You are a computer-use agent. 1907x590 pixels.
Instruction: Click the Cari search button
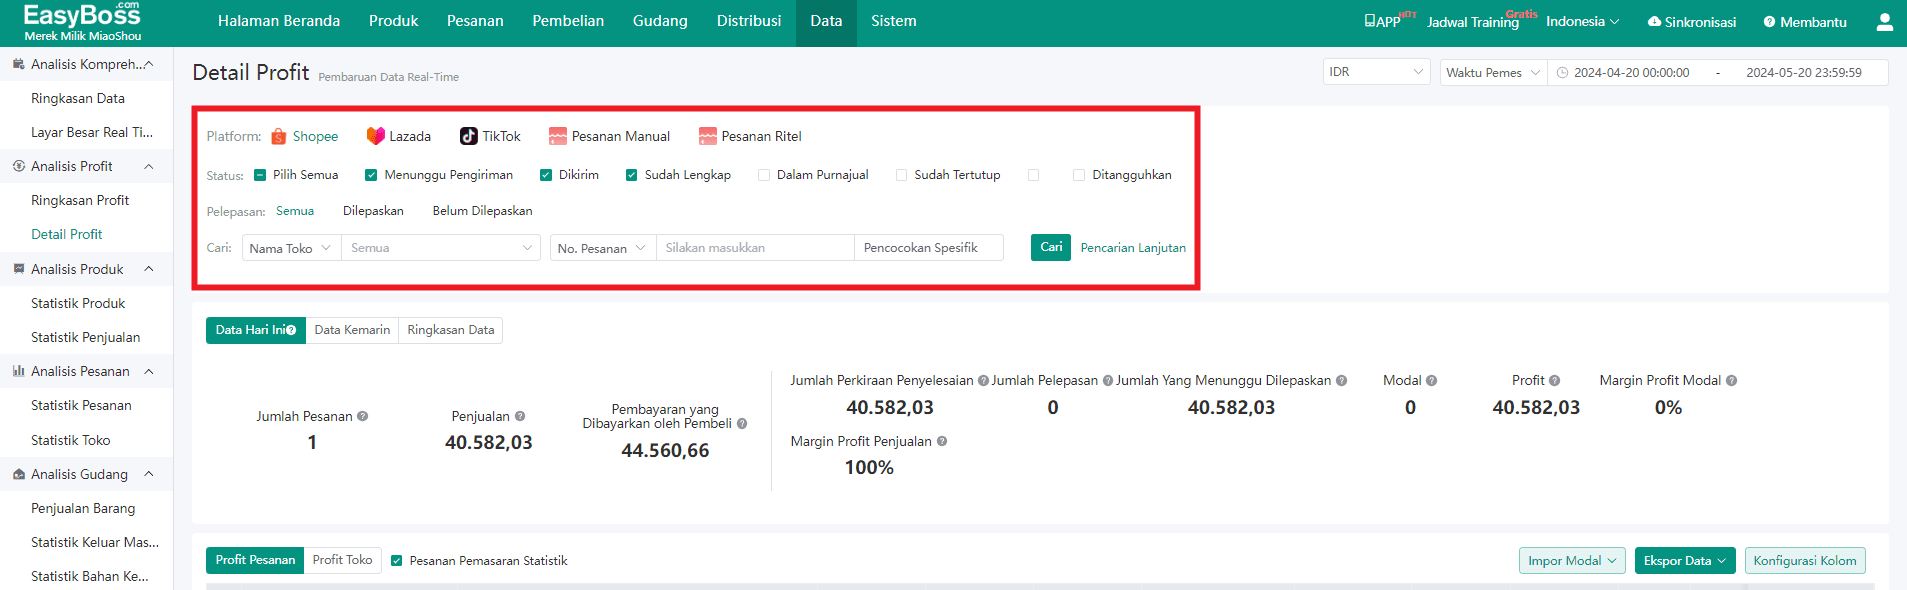[1051, 247]
